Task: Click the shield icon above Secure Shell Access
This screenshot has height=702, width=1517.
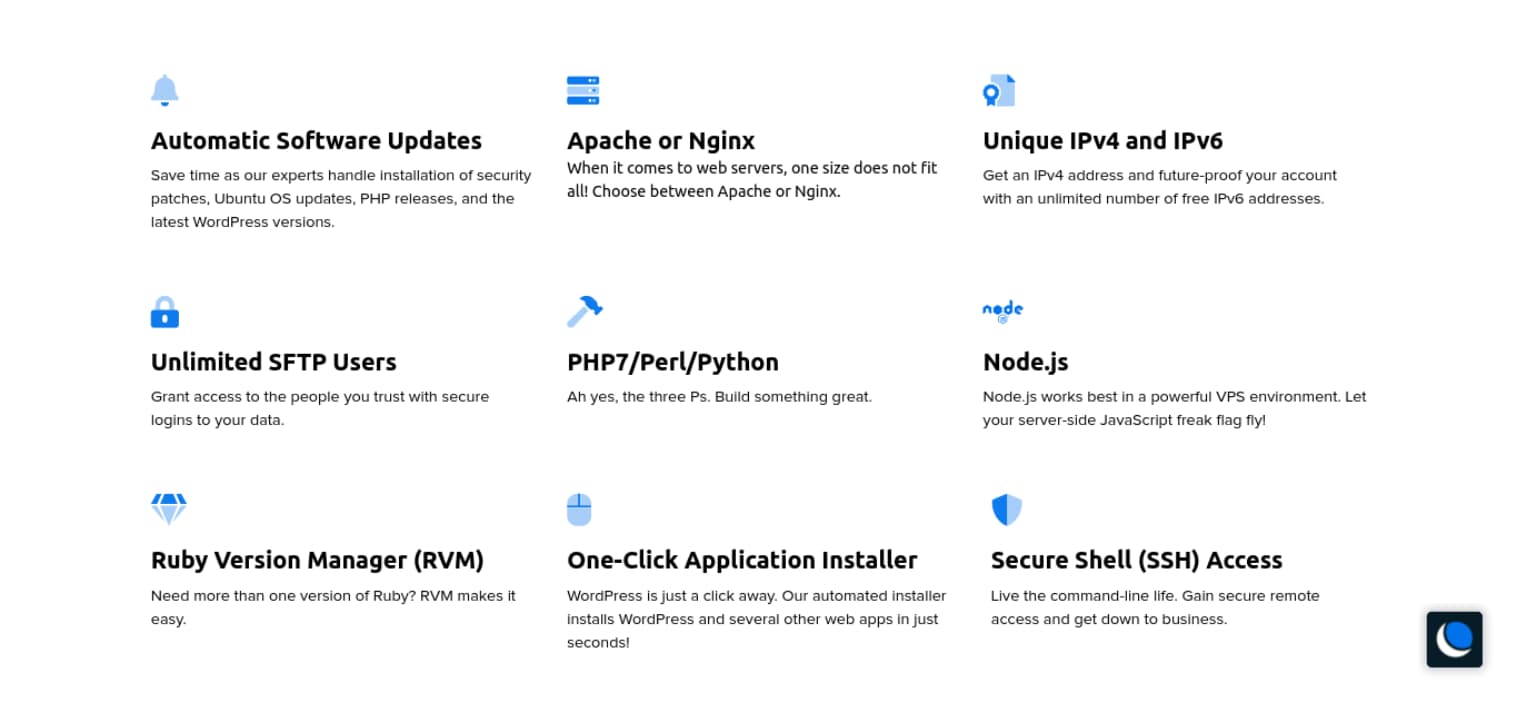Action: tap(1006, 508)
